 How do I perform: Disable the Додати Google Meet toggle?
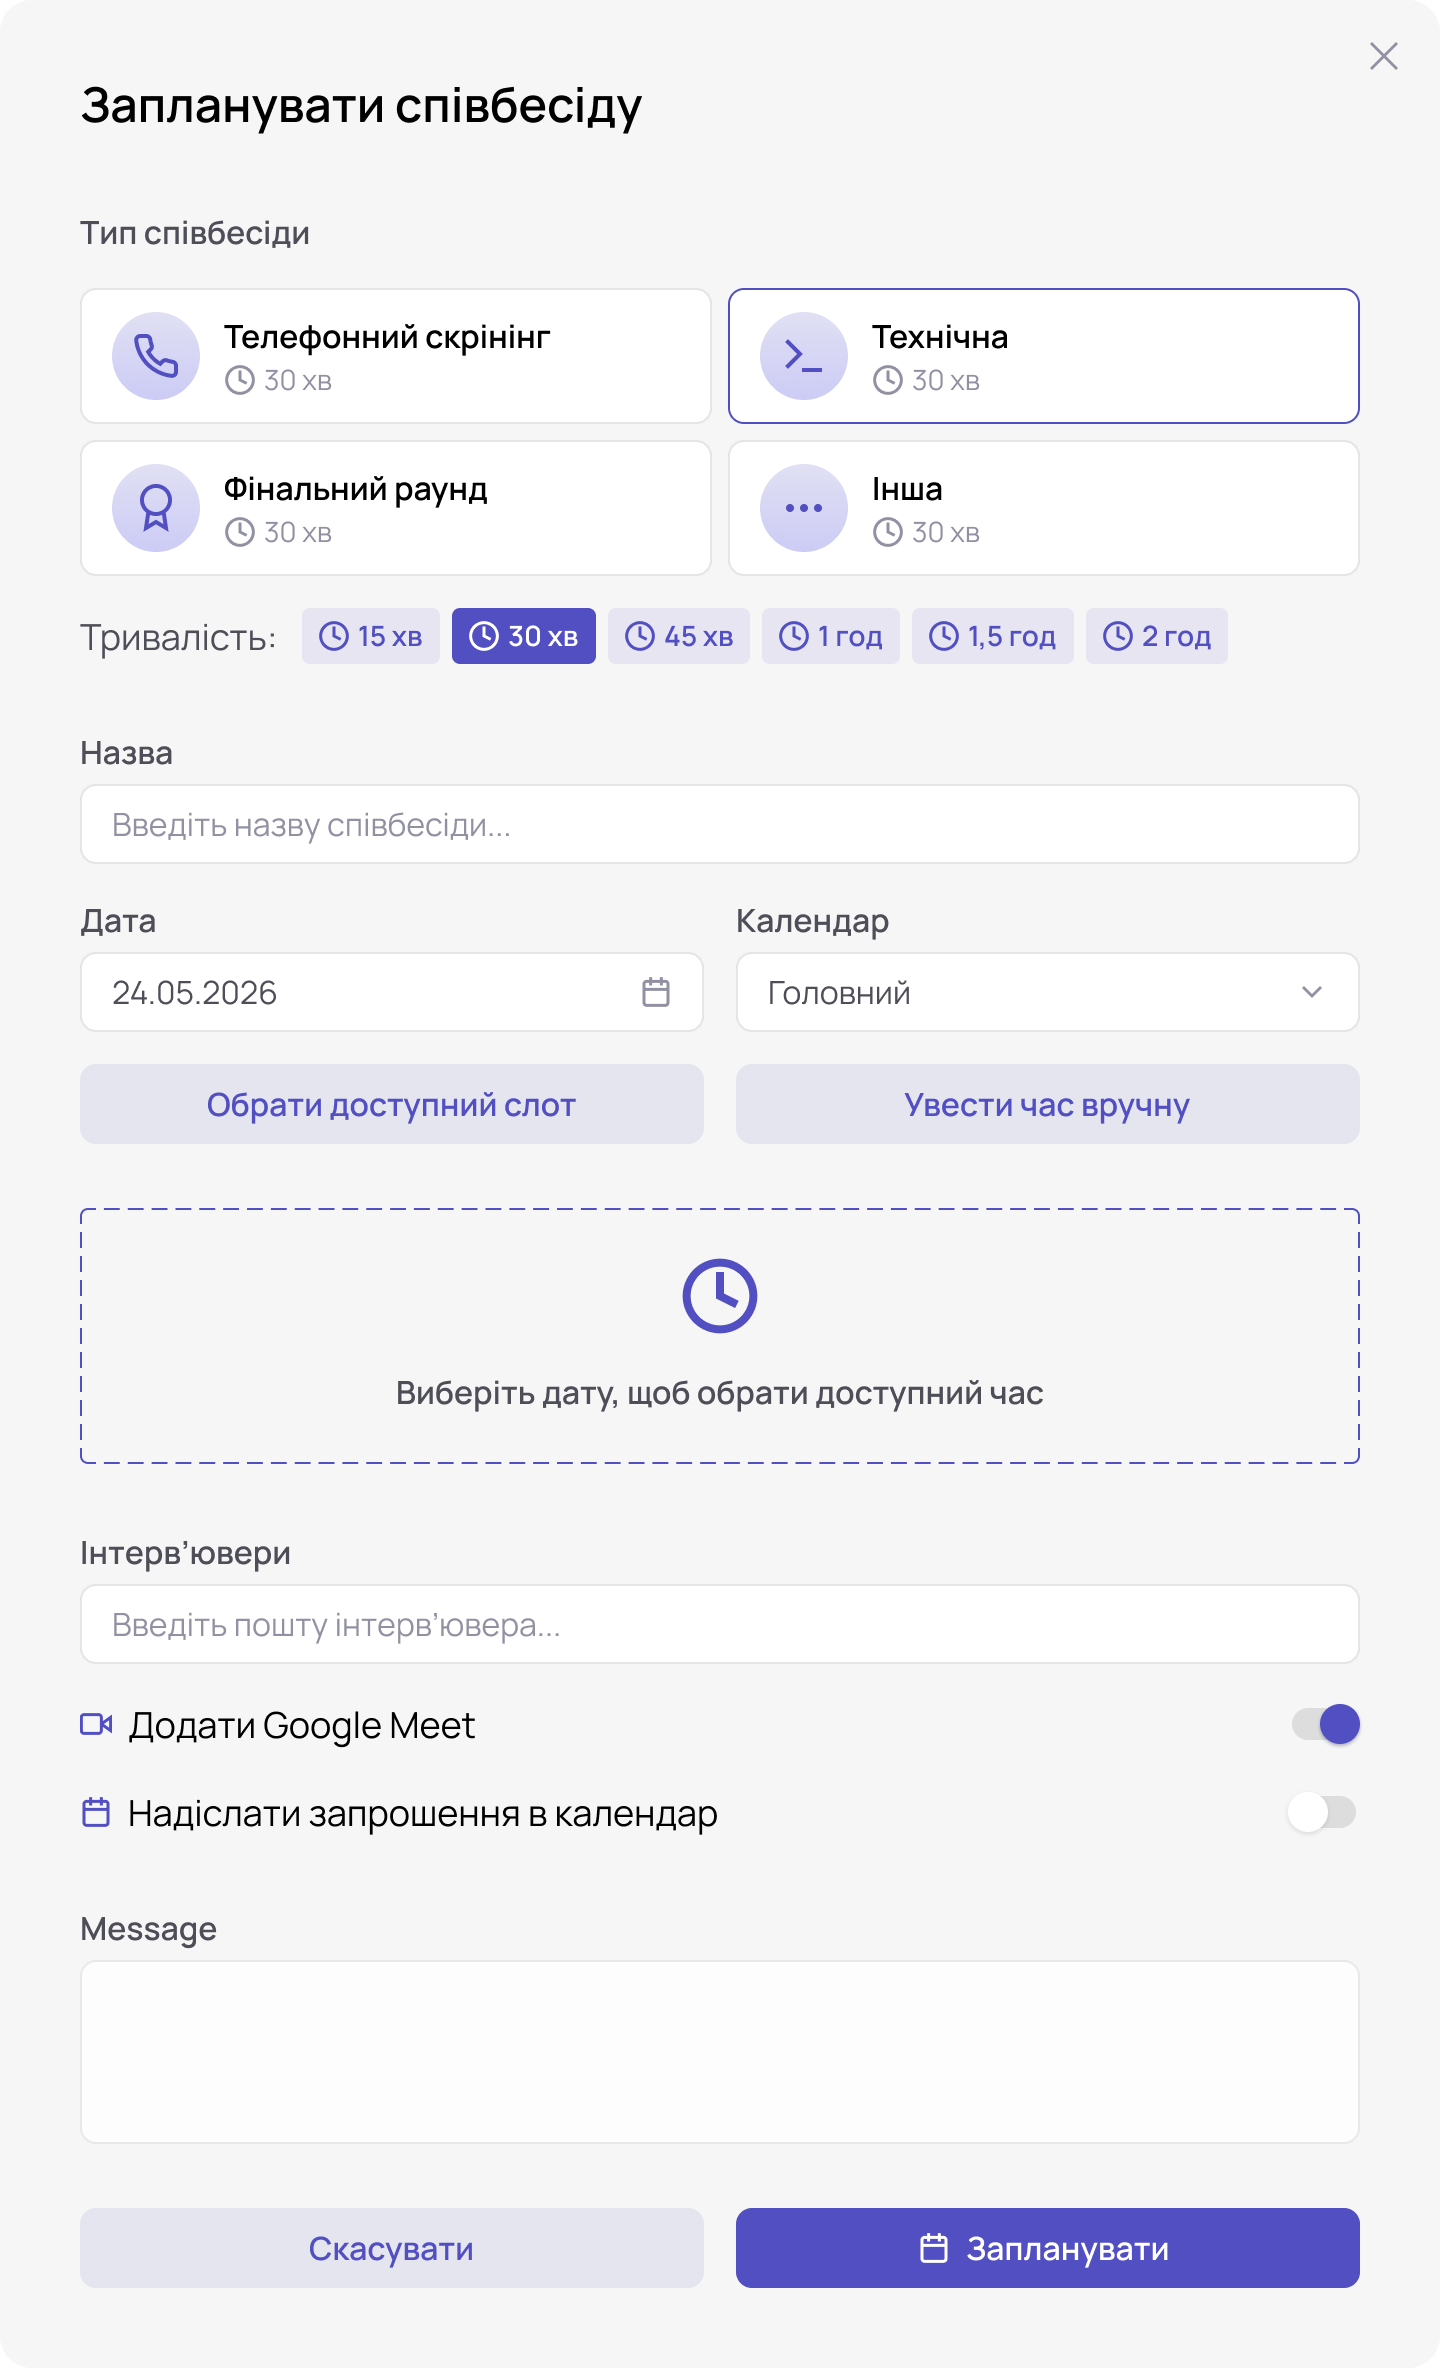(x=1325, y=1724)
